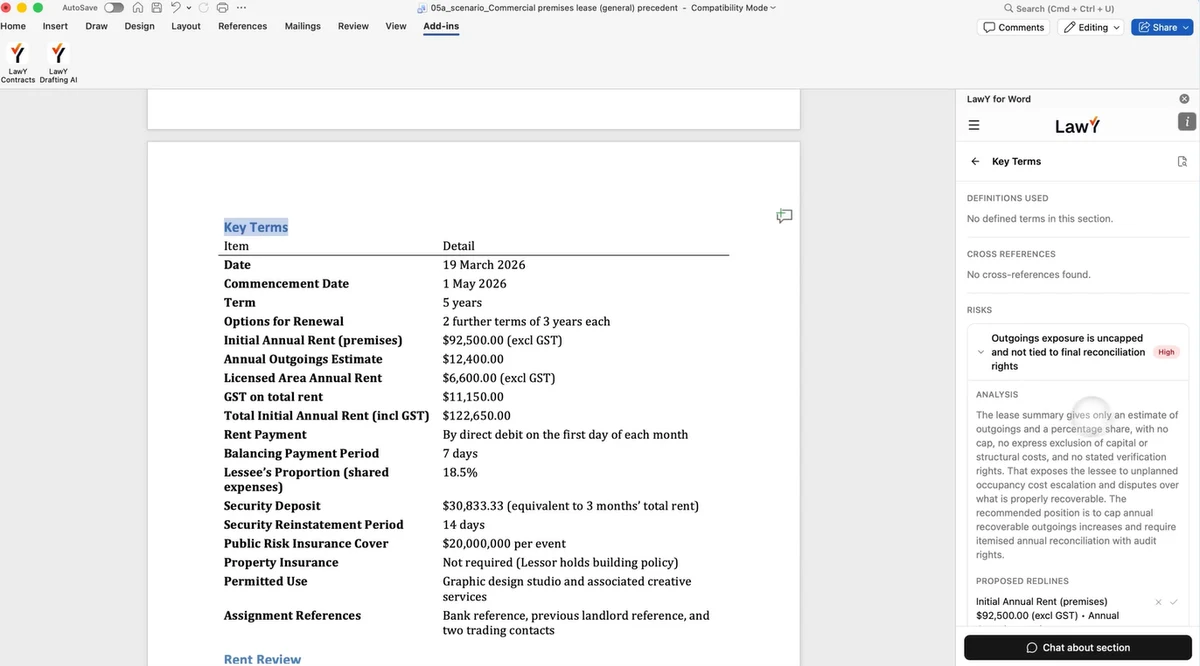Close the LawY for Word panel
This screenshot has width=1200, height=666.
1184,99
